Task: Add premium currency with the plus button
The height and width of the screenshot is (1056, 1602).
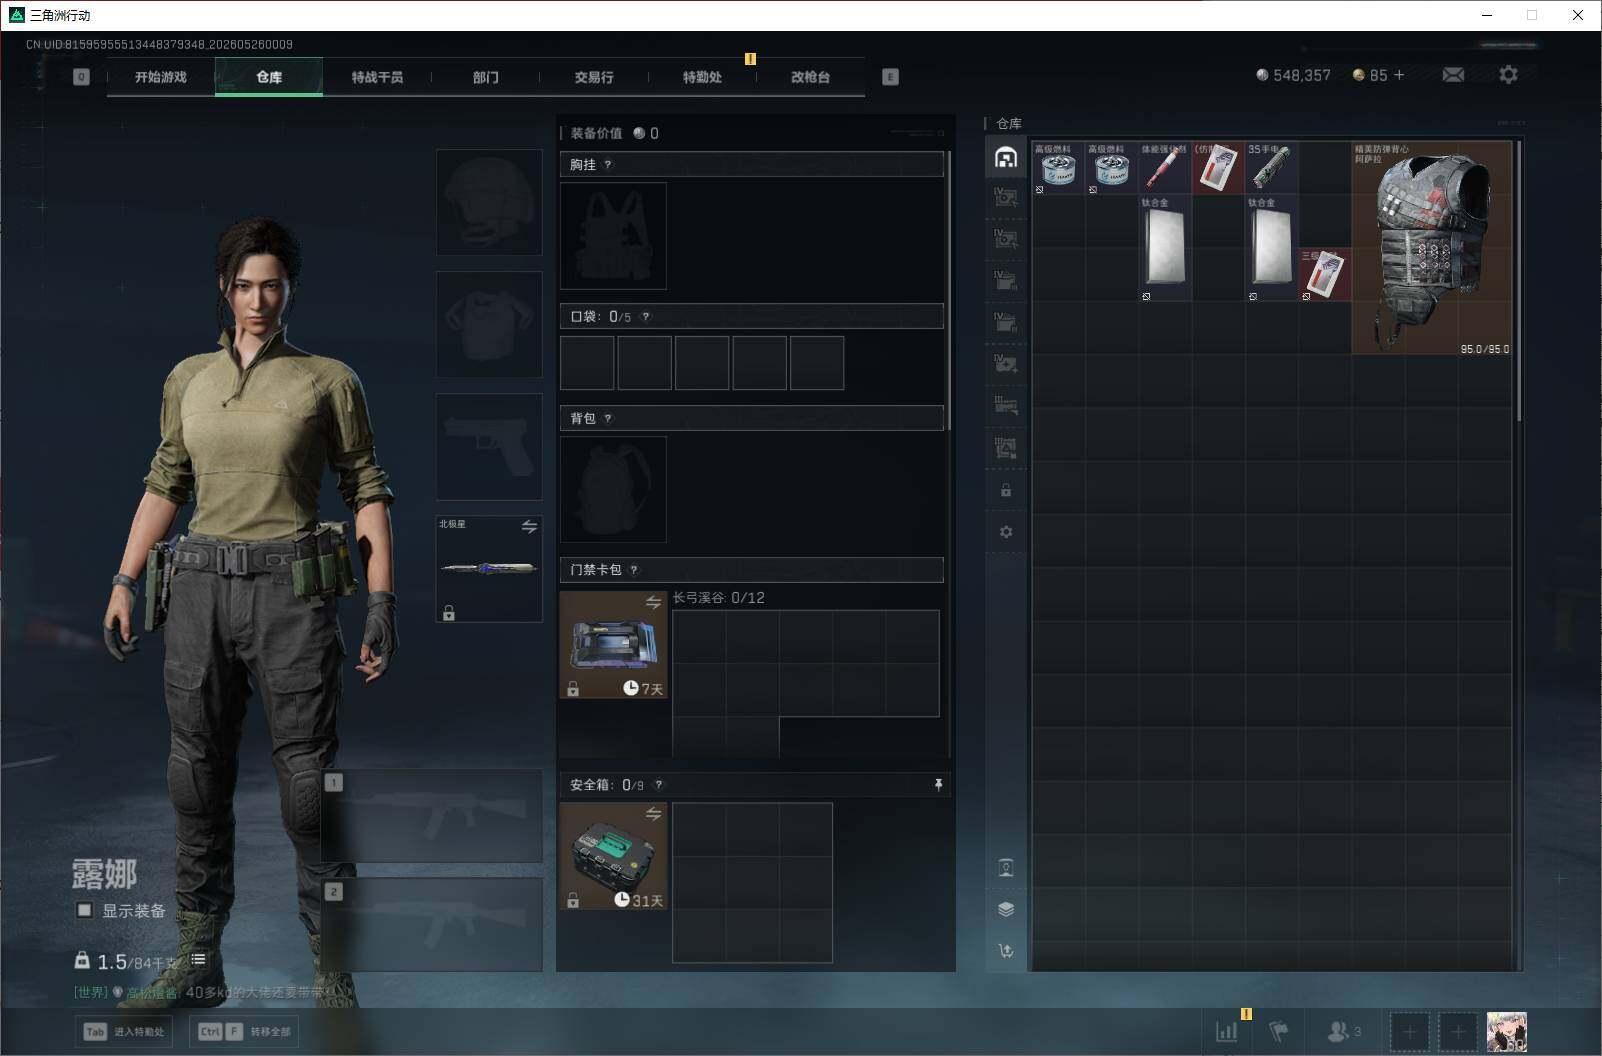Action: [1399, 75]
